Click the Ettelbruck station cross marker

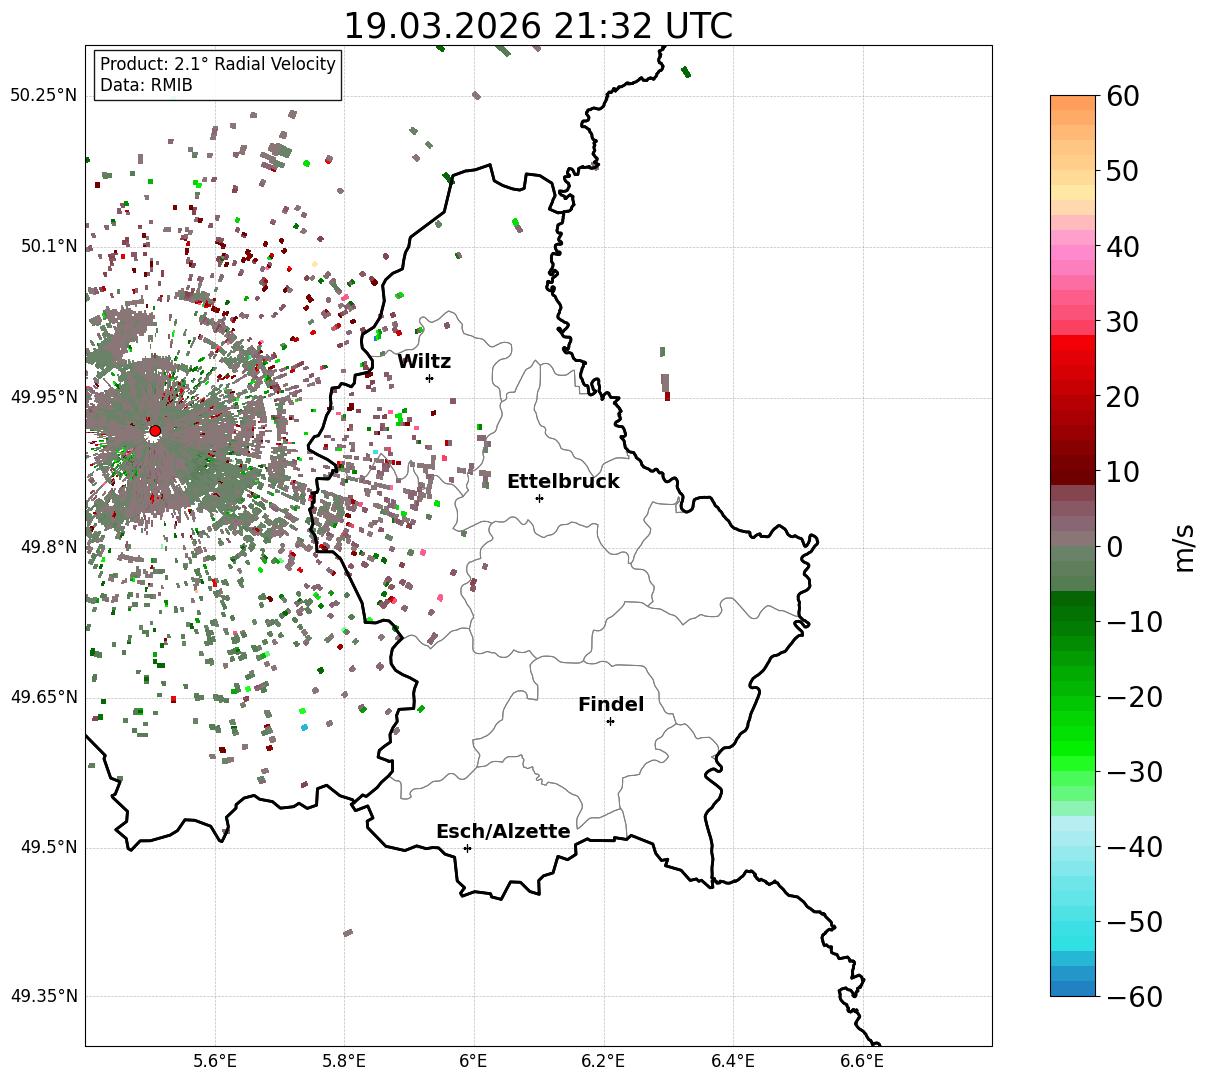[539, 498]
